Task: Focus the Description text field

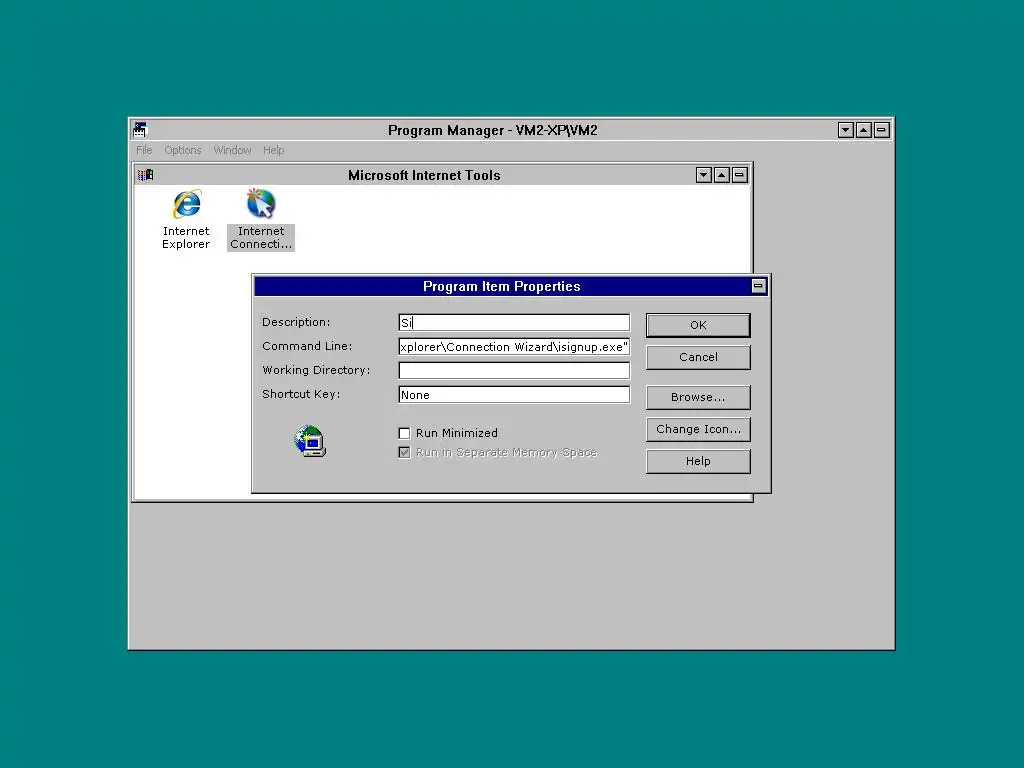Action: point(514,323)
